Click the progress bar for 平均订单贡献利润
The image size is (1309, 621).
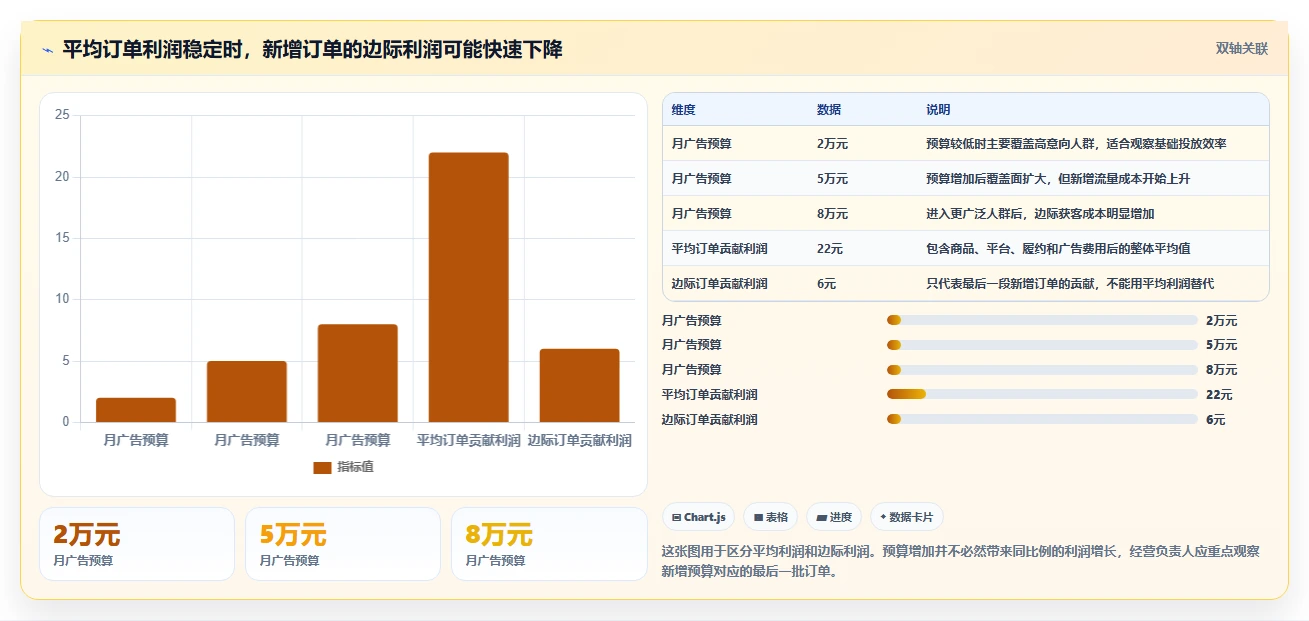(1042, 395)
